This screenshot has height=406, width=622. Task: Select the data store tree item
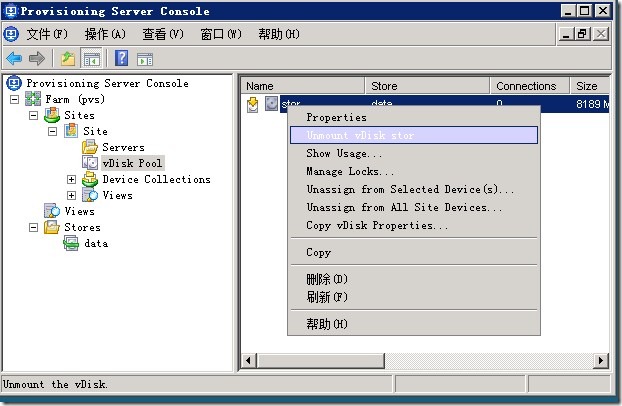click(96, 243)
